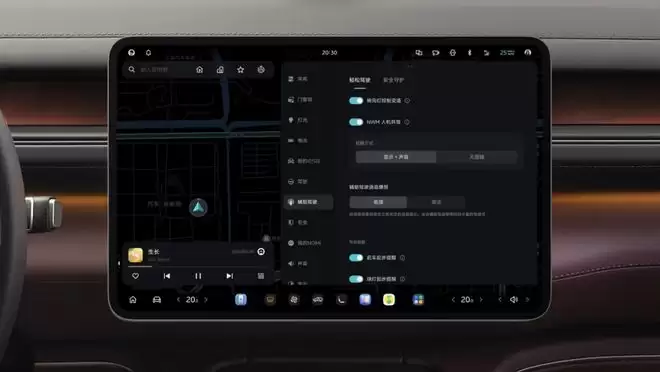660x372 pixels.
Task: Turn off the NAM toggle switch
Action: (x=356, y=122)
